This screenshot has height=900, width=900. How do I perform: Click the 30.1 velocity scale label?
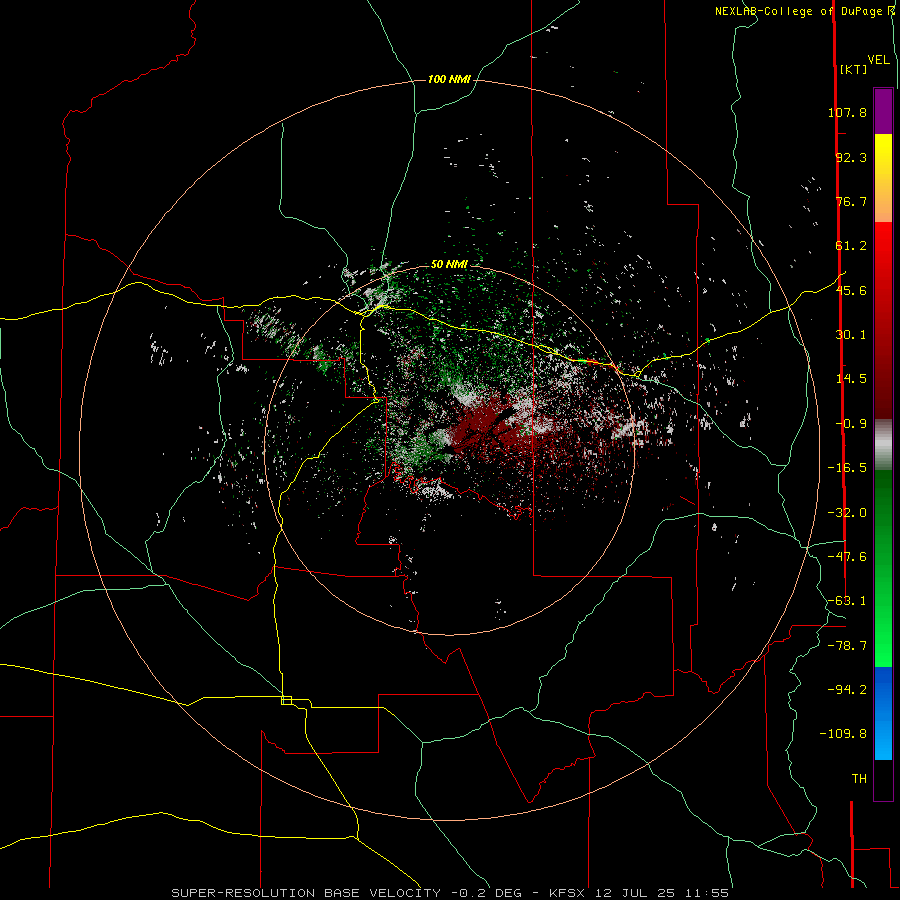pos(851,335)
